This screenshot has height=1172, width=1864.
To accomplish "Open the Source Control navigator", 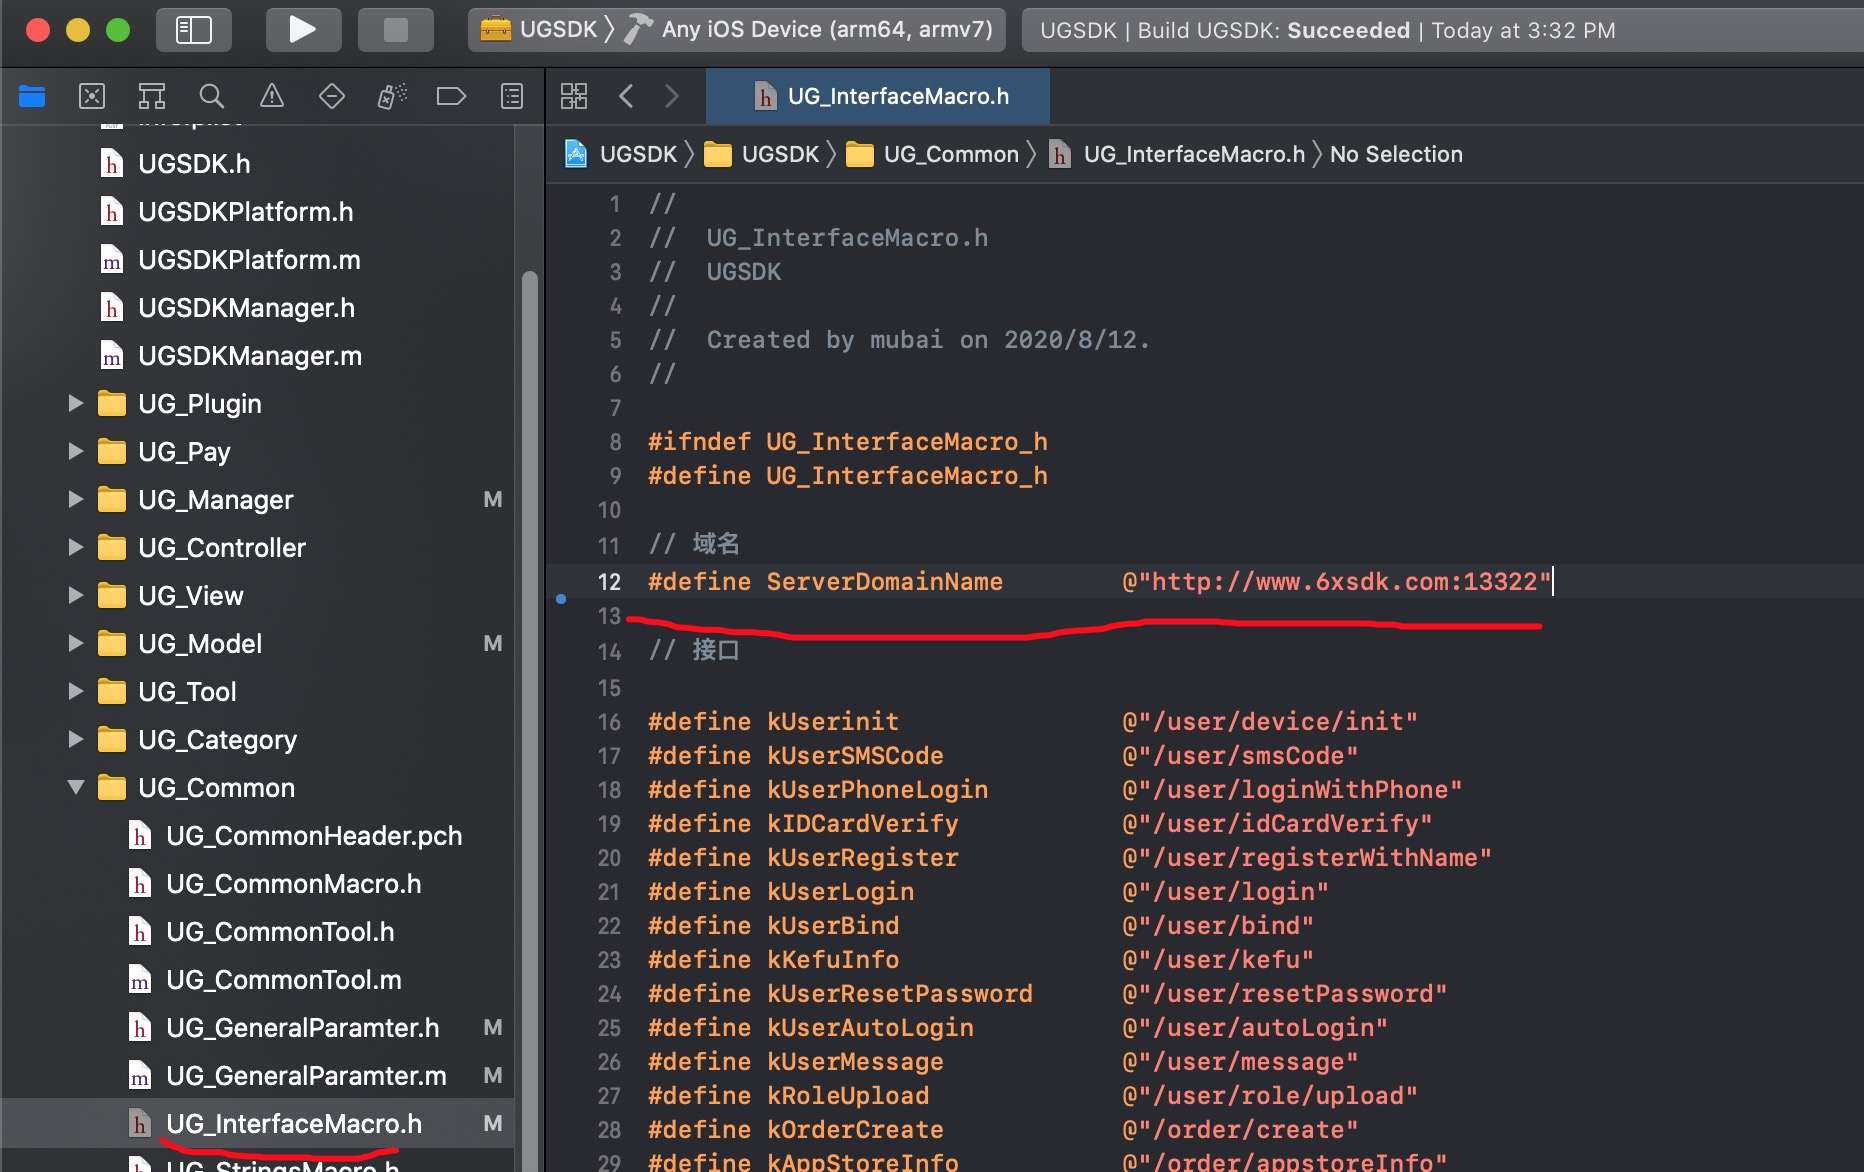I will point(92,96).
